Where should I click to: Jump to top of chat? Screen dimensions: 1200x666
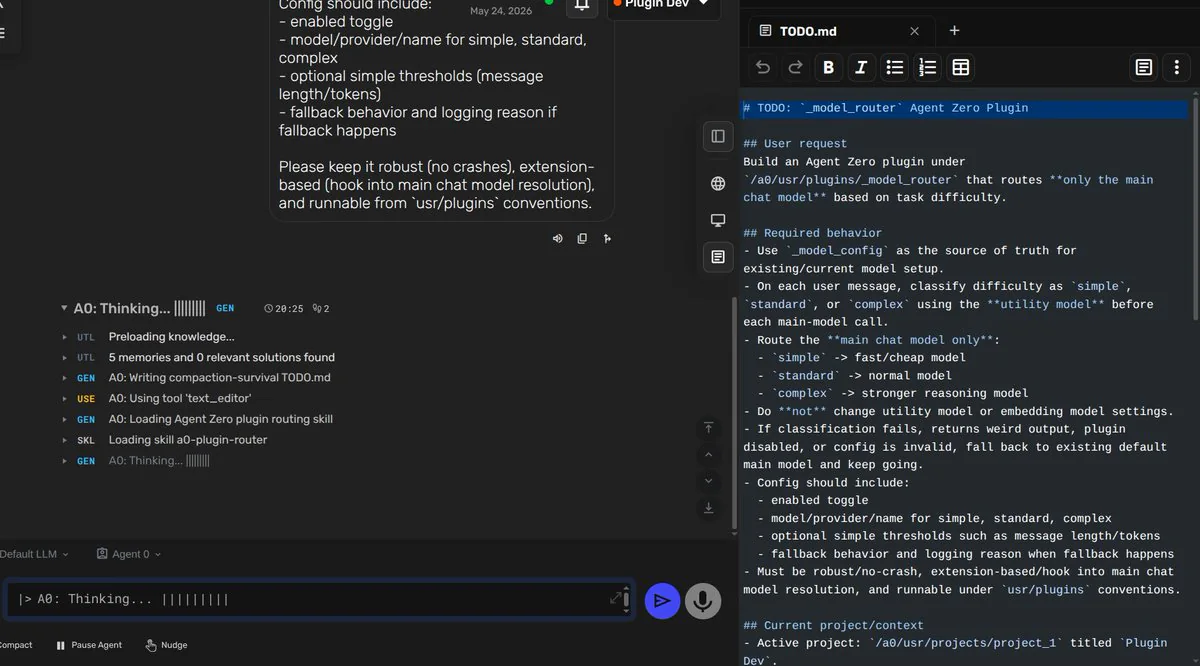tap(709, 428)
